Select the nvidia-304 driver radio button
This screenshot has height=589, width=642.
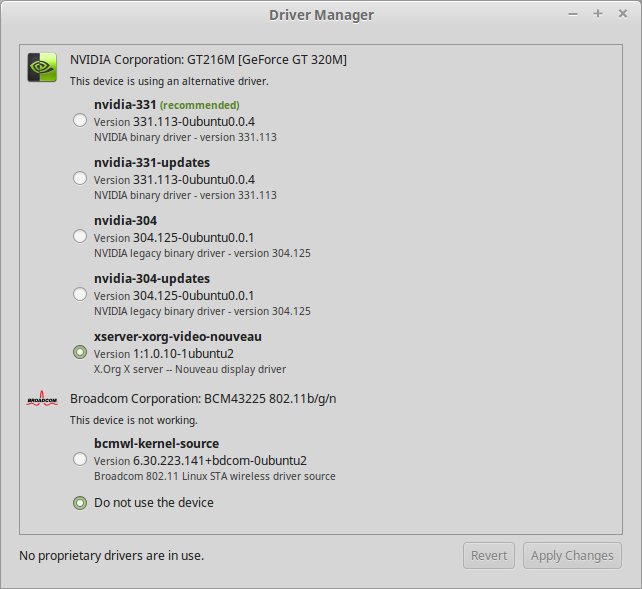(x=80, y=236)
